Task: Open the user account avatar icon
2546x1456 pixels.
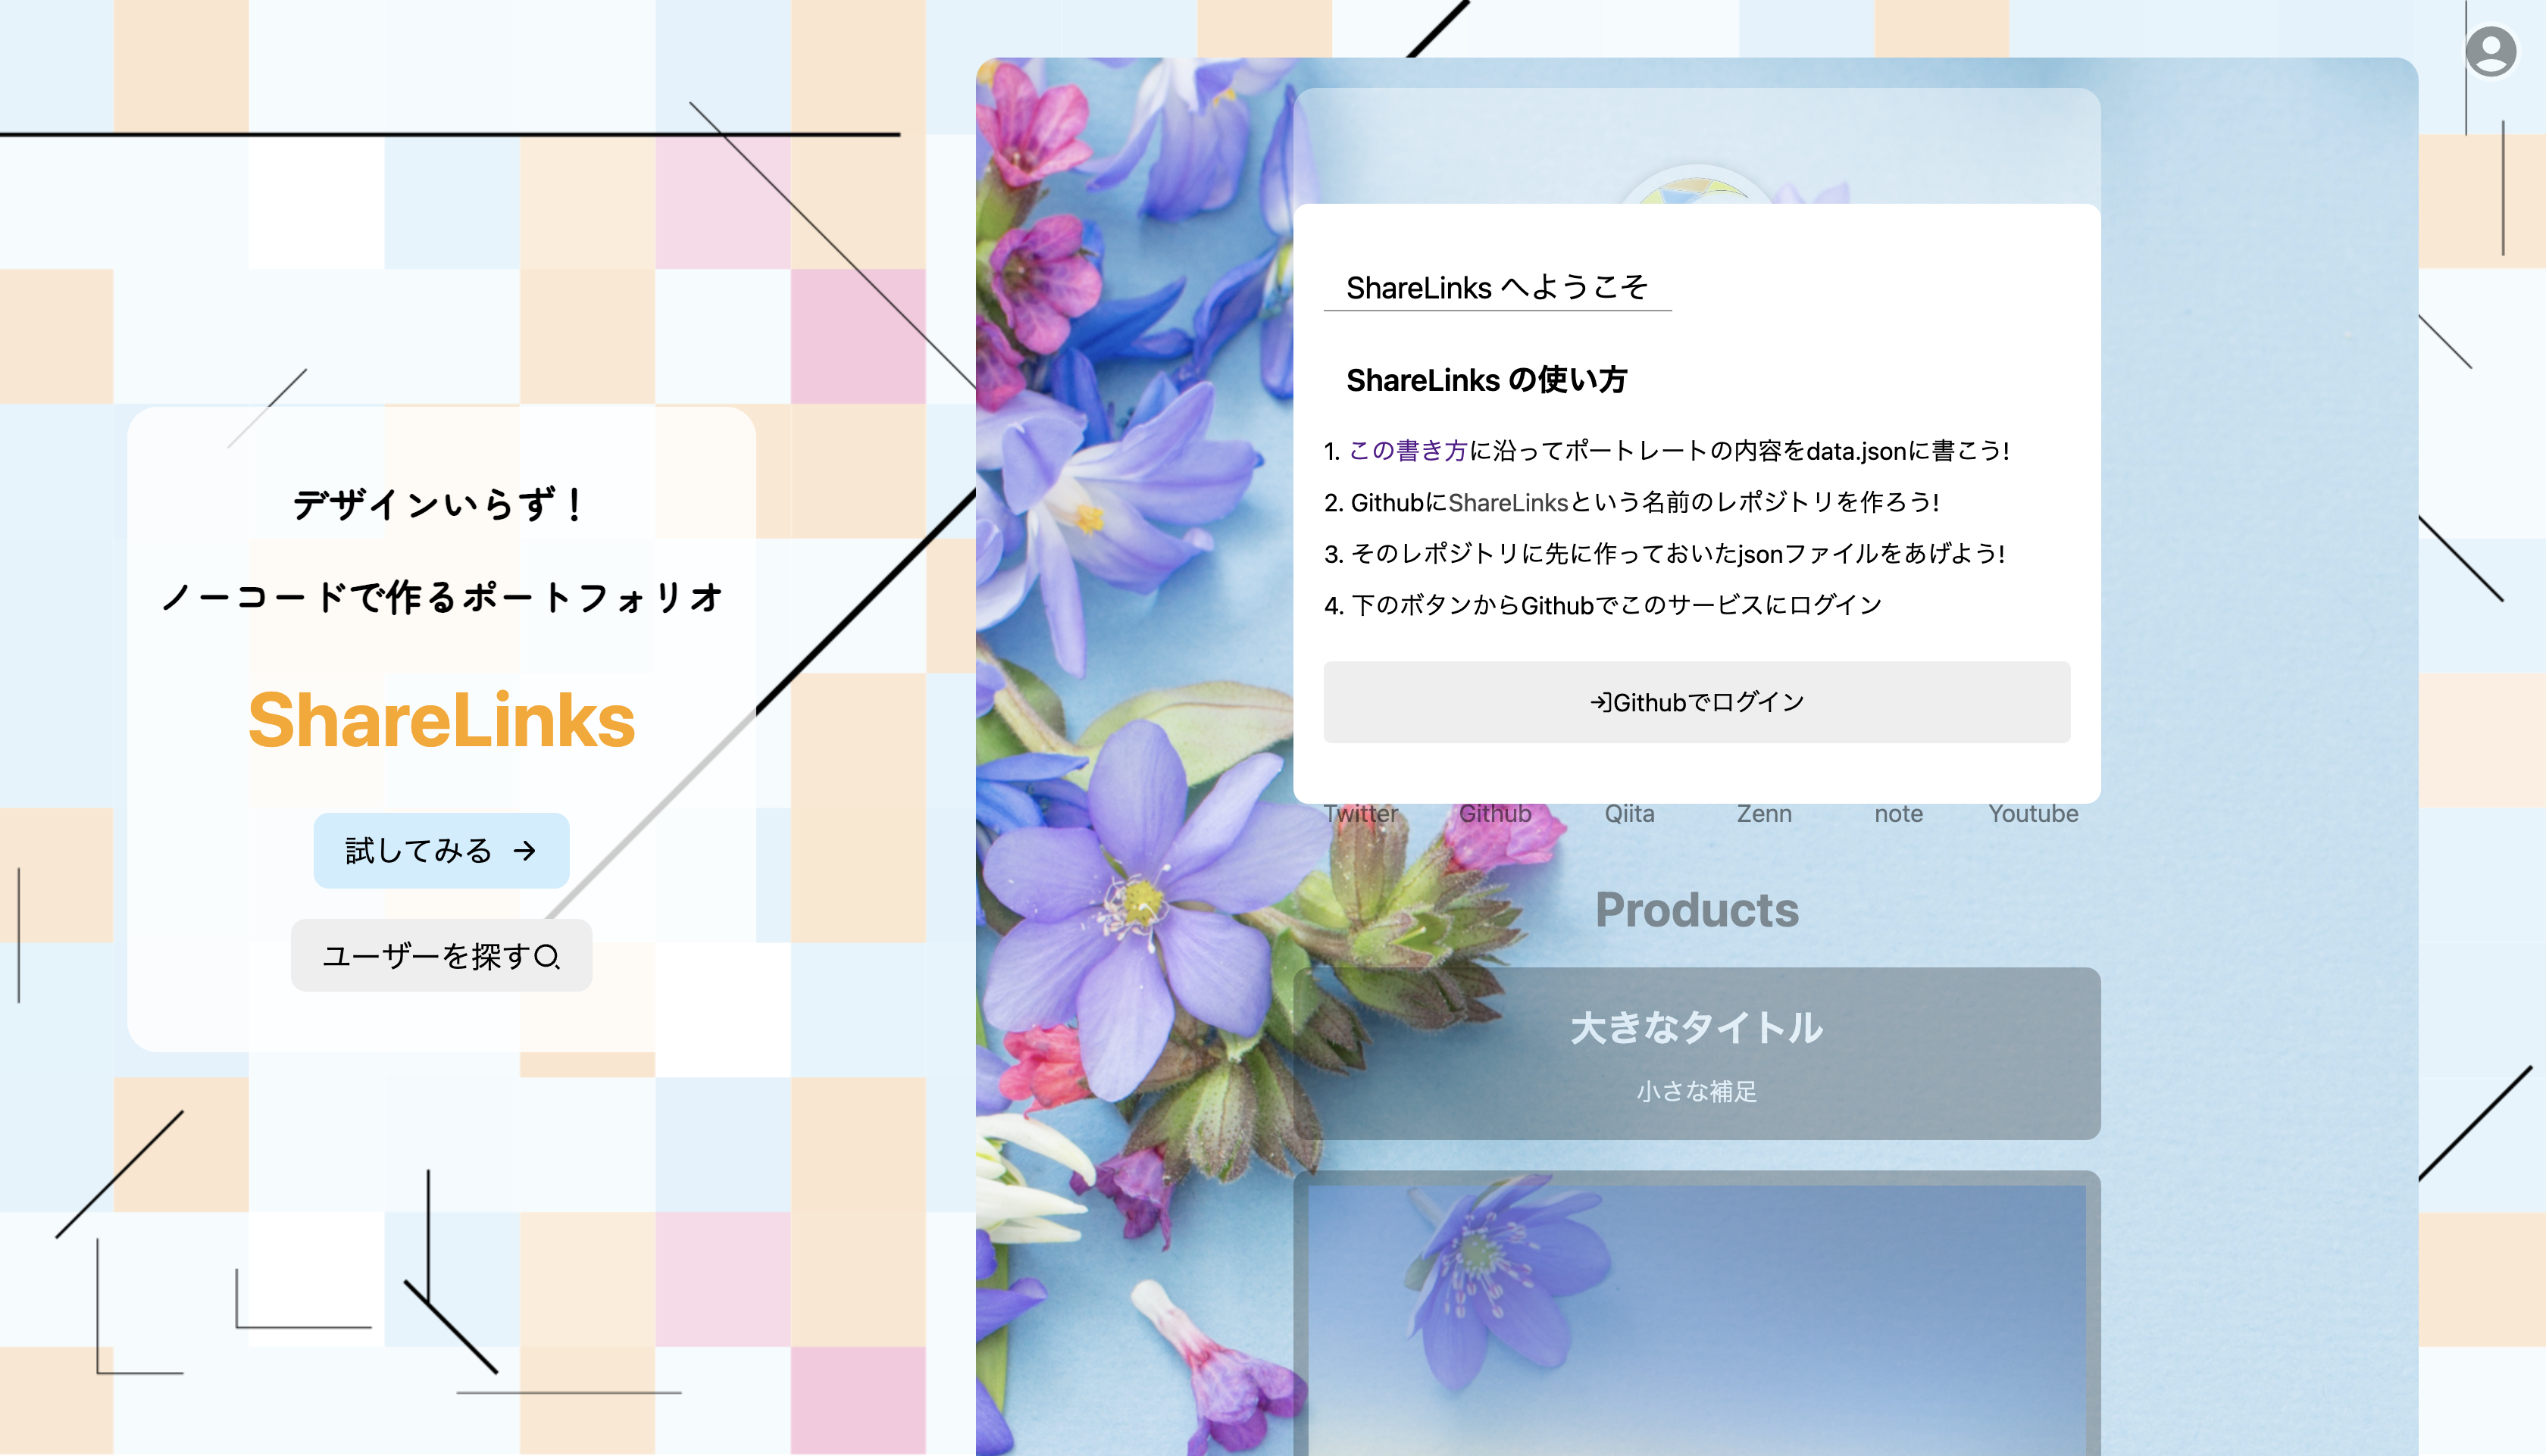Action: pos(2490,51)
